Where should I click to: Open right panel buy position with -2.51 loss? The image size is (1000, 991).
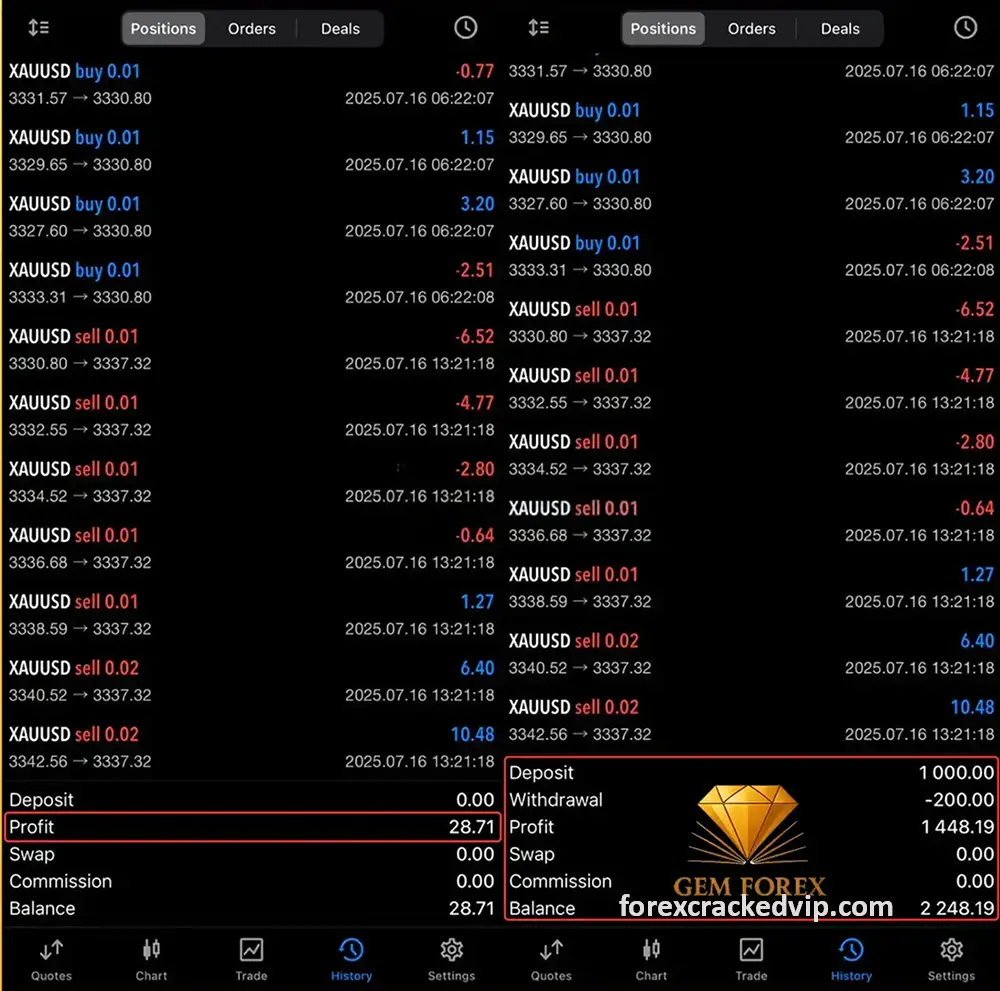(751, 256)
